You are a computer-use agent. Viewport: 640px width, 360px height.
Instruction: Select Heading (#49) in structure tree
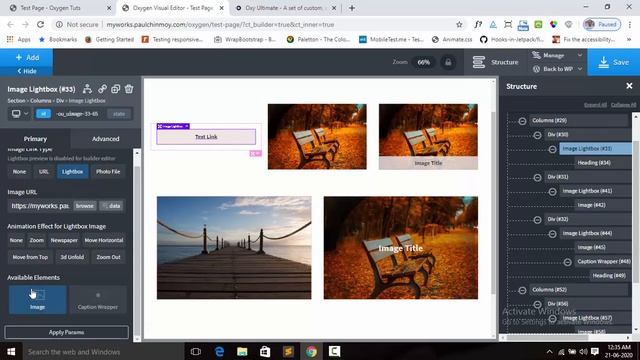[x=610, y=276]
